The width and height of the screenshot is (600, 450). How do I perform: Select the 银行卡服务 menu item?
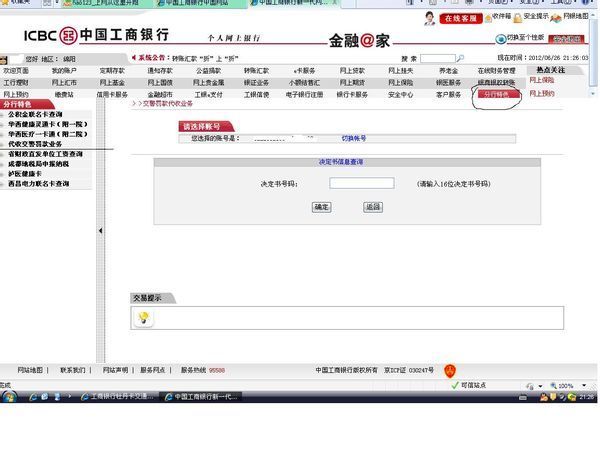point(352,95)
